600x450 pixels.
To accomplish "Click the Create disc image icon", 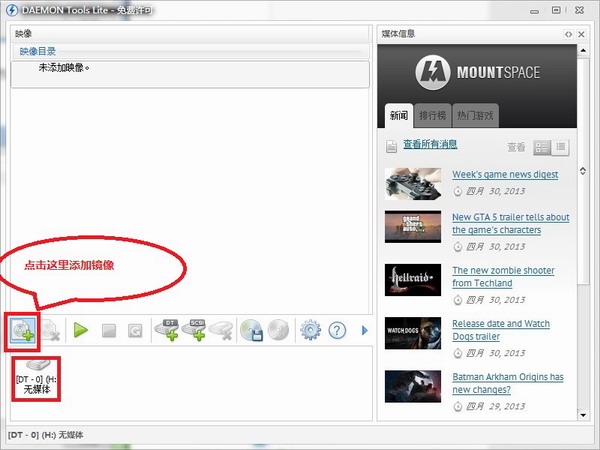I will pos(251,330).
